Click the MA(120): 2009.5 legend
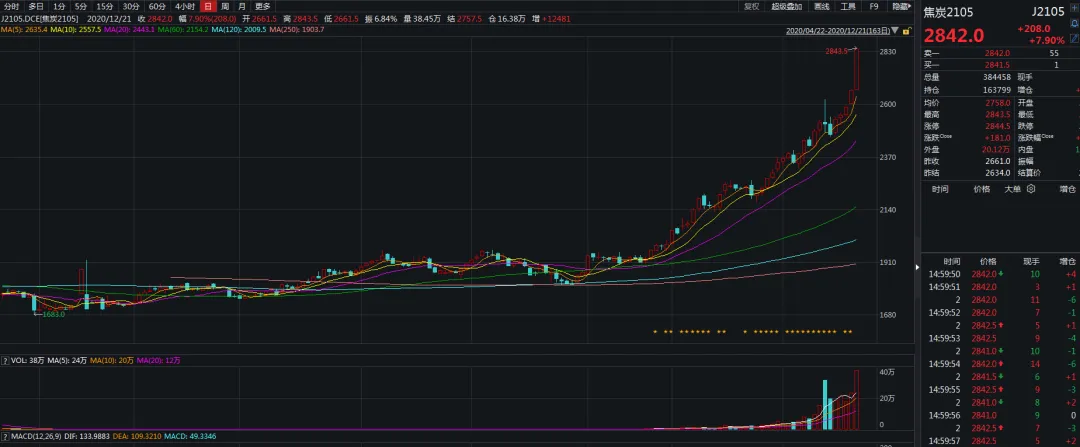Viewport: 1080px width, 447px height. click(x=239, y=30)
